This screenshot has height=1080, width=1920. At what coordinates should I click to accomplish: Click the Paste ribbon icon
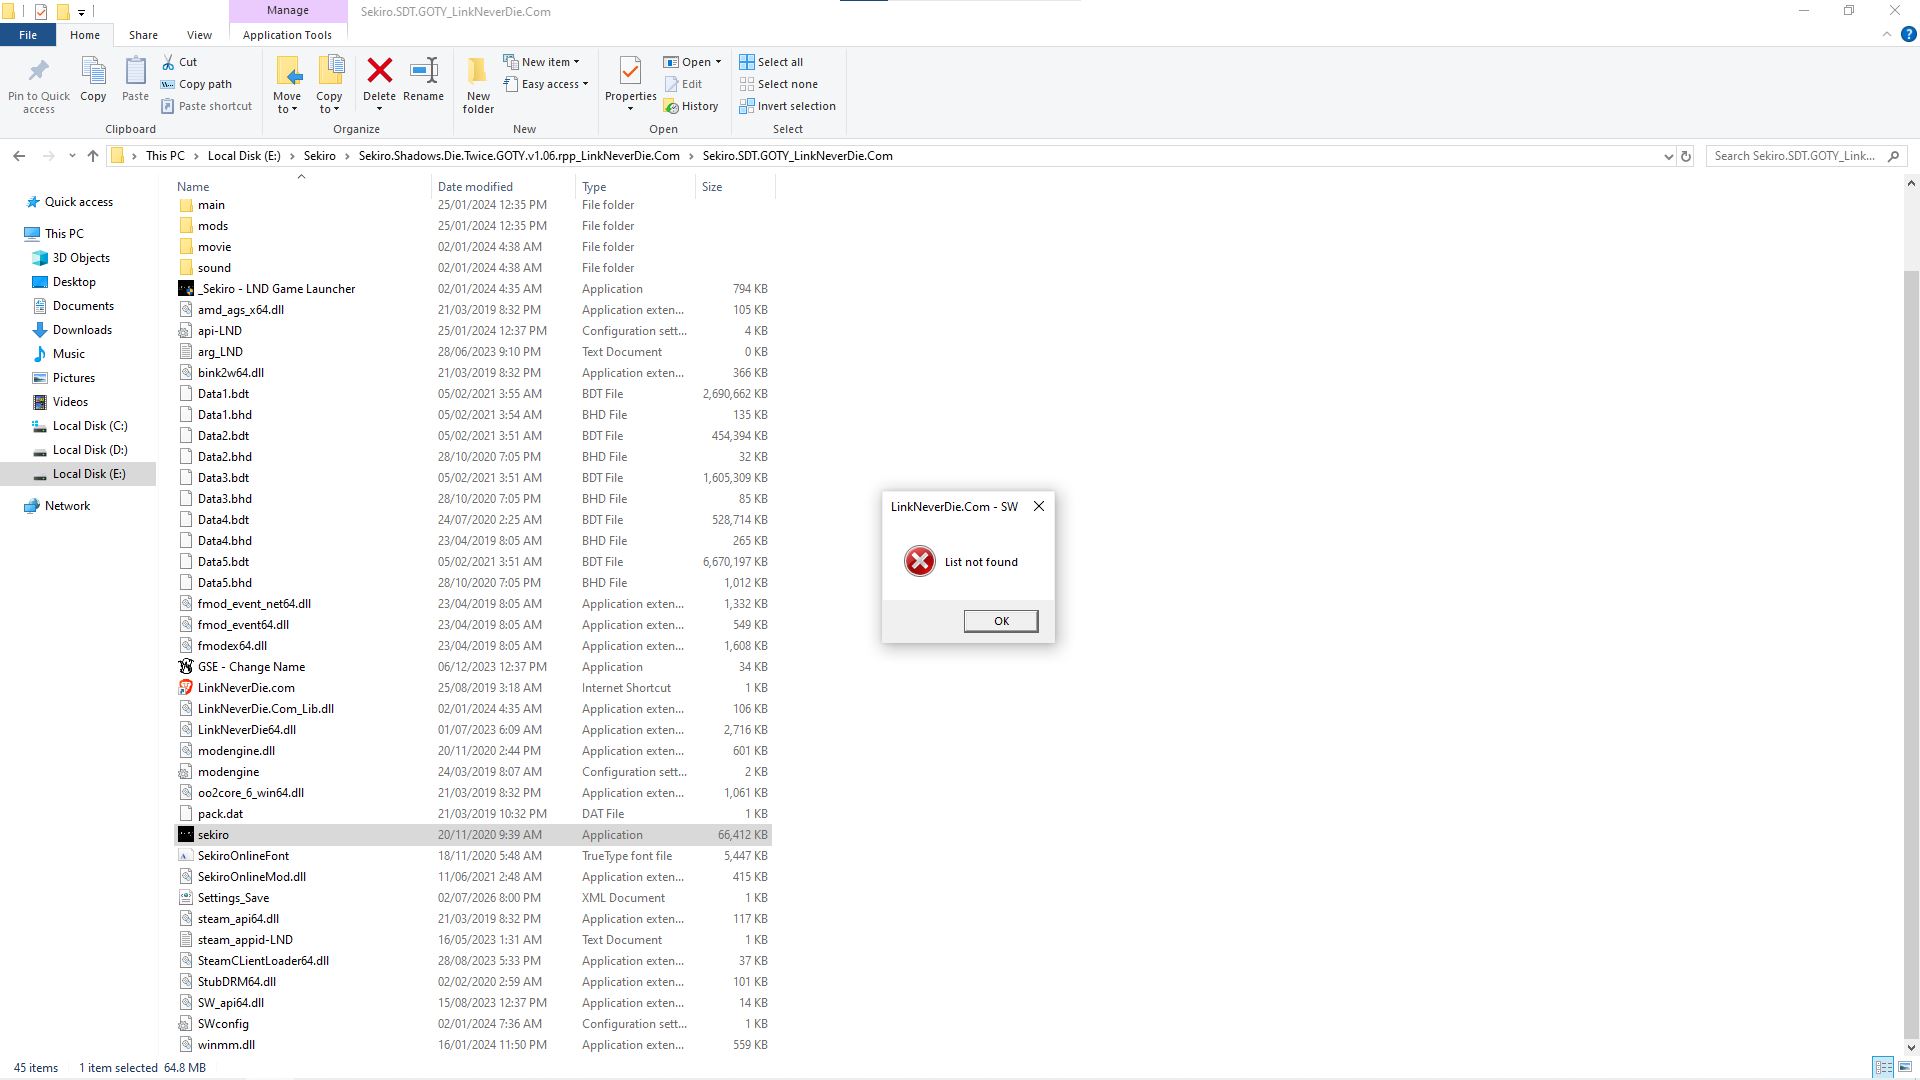point(135,71)
